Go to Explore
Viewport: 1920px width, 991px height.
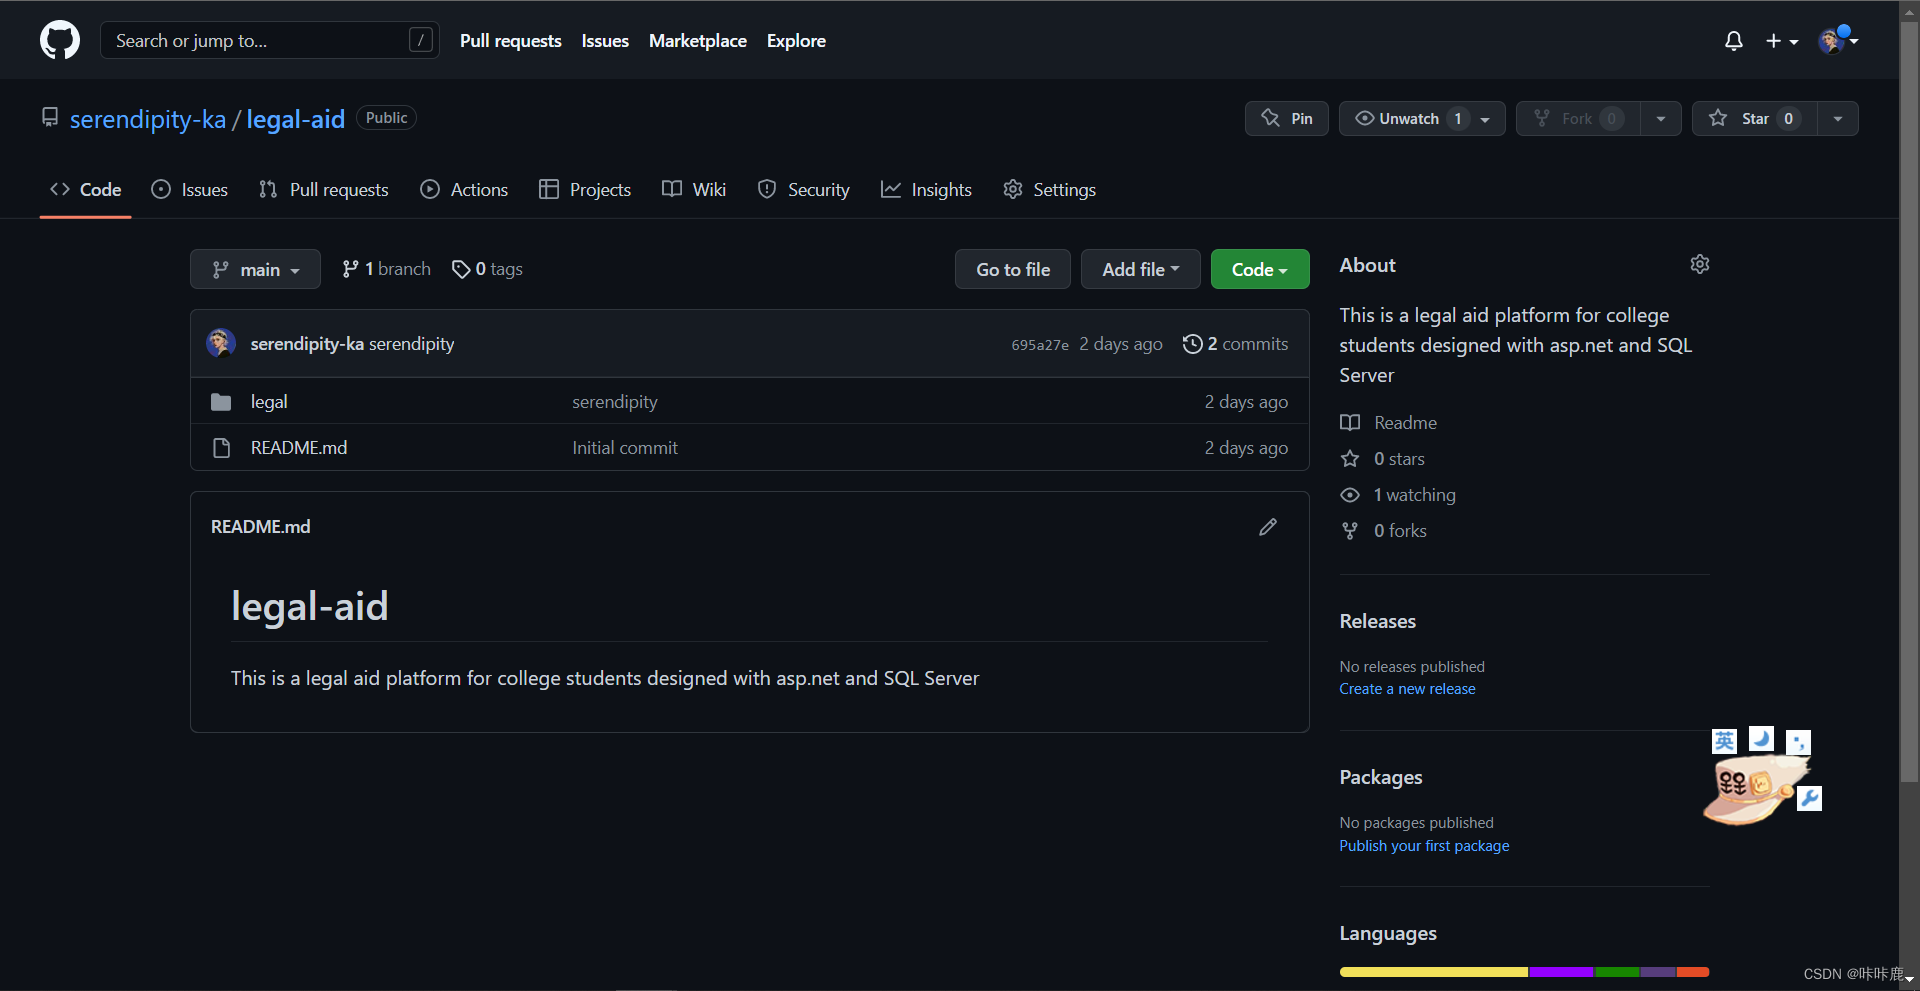tap(796, 41)
